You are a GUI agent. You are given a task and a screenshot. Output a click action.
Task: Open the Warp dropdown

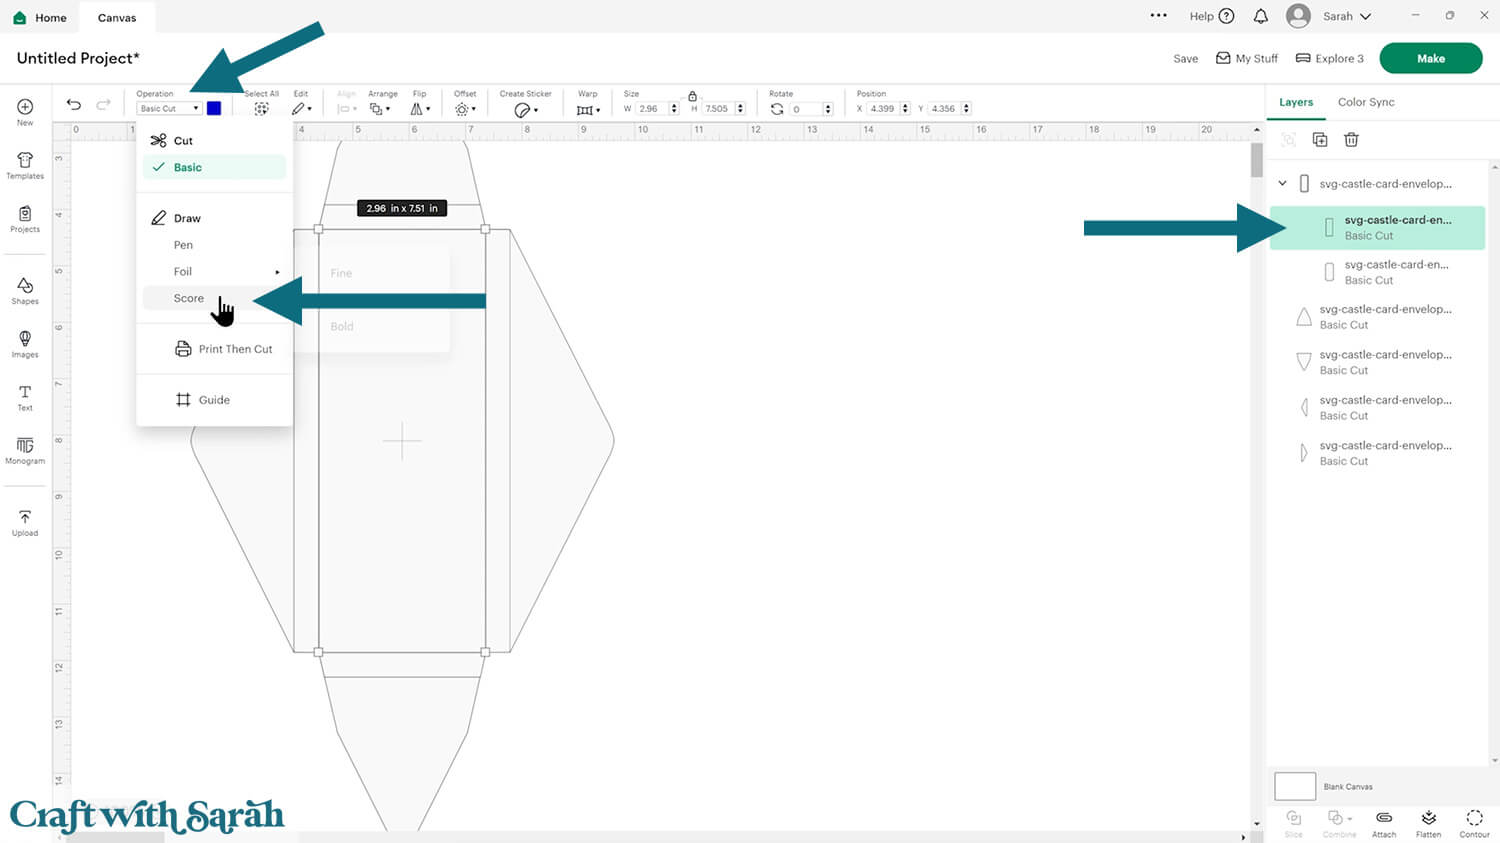click(x=588, y=109)
